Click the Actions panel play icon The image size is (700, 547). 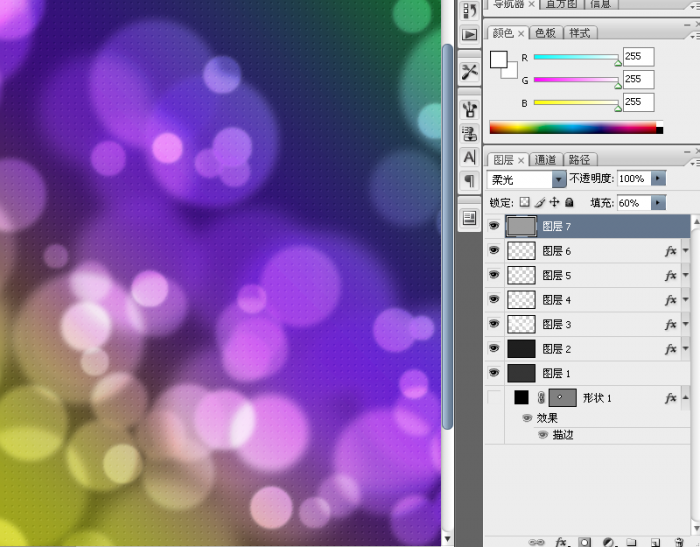[469, 35]
